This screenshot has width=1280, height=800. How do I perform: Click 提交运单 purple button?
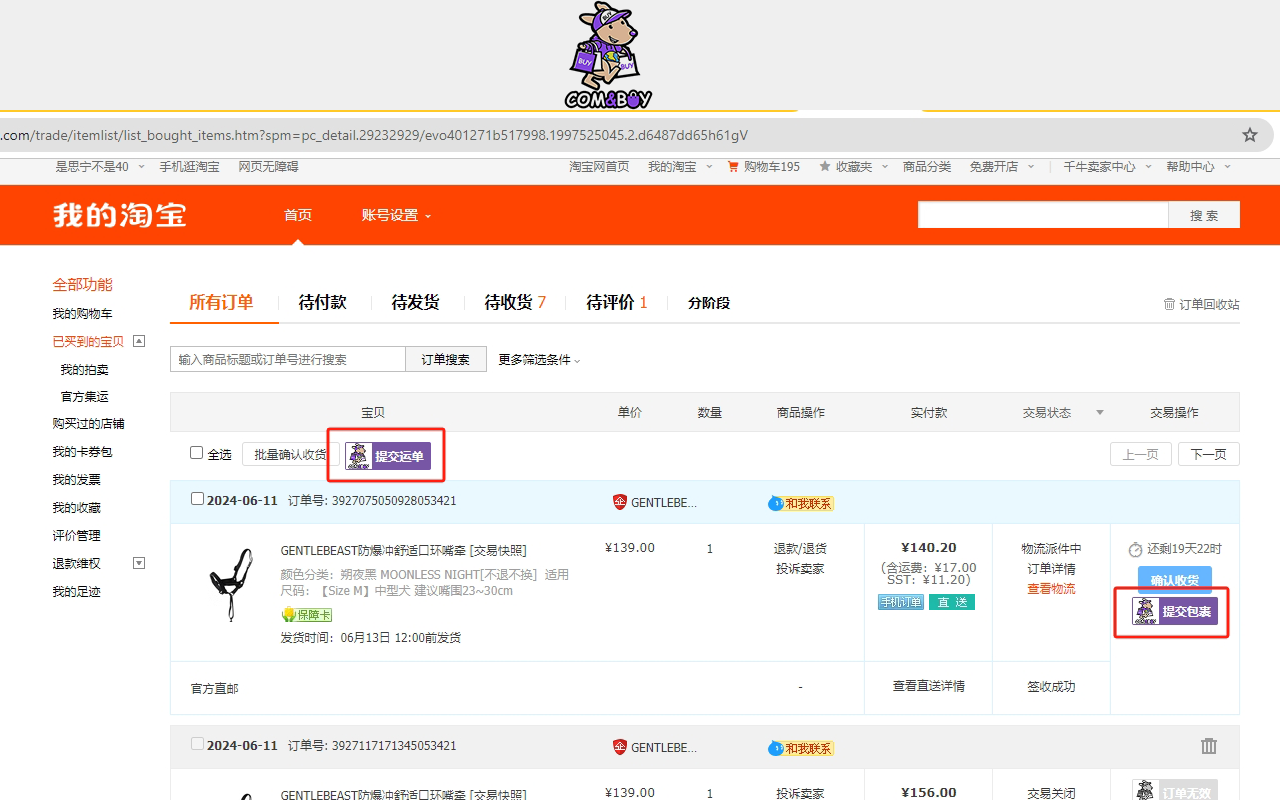[x=388, y=456]
